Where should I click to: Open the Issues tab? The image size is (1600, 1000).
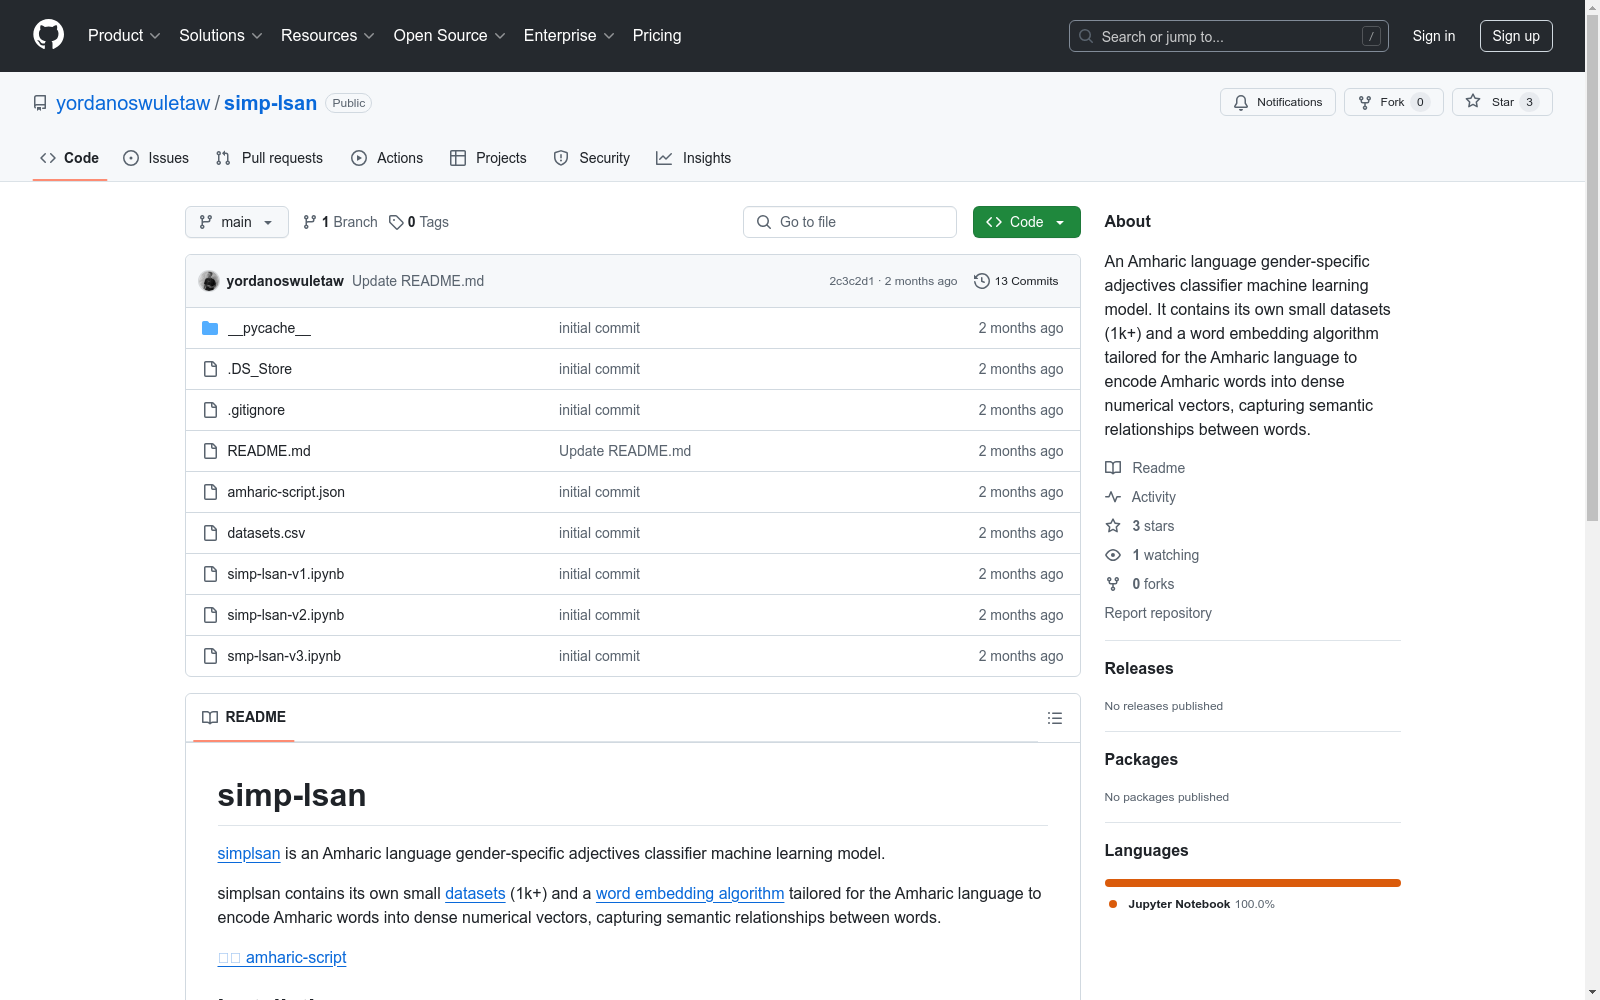click(156, 158)
